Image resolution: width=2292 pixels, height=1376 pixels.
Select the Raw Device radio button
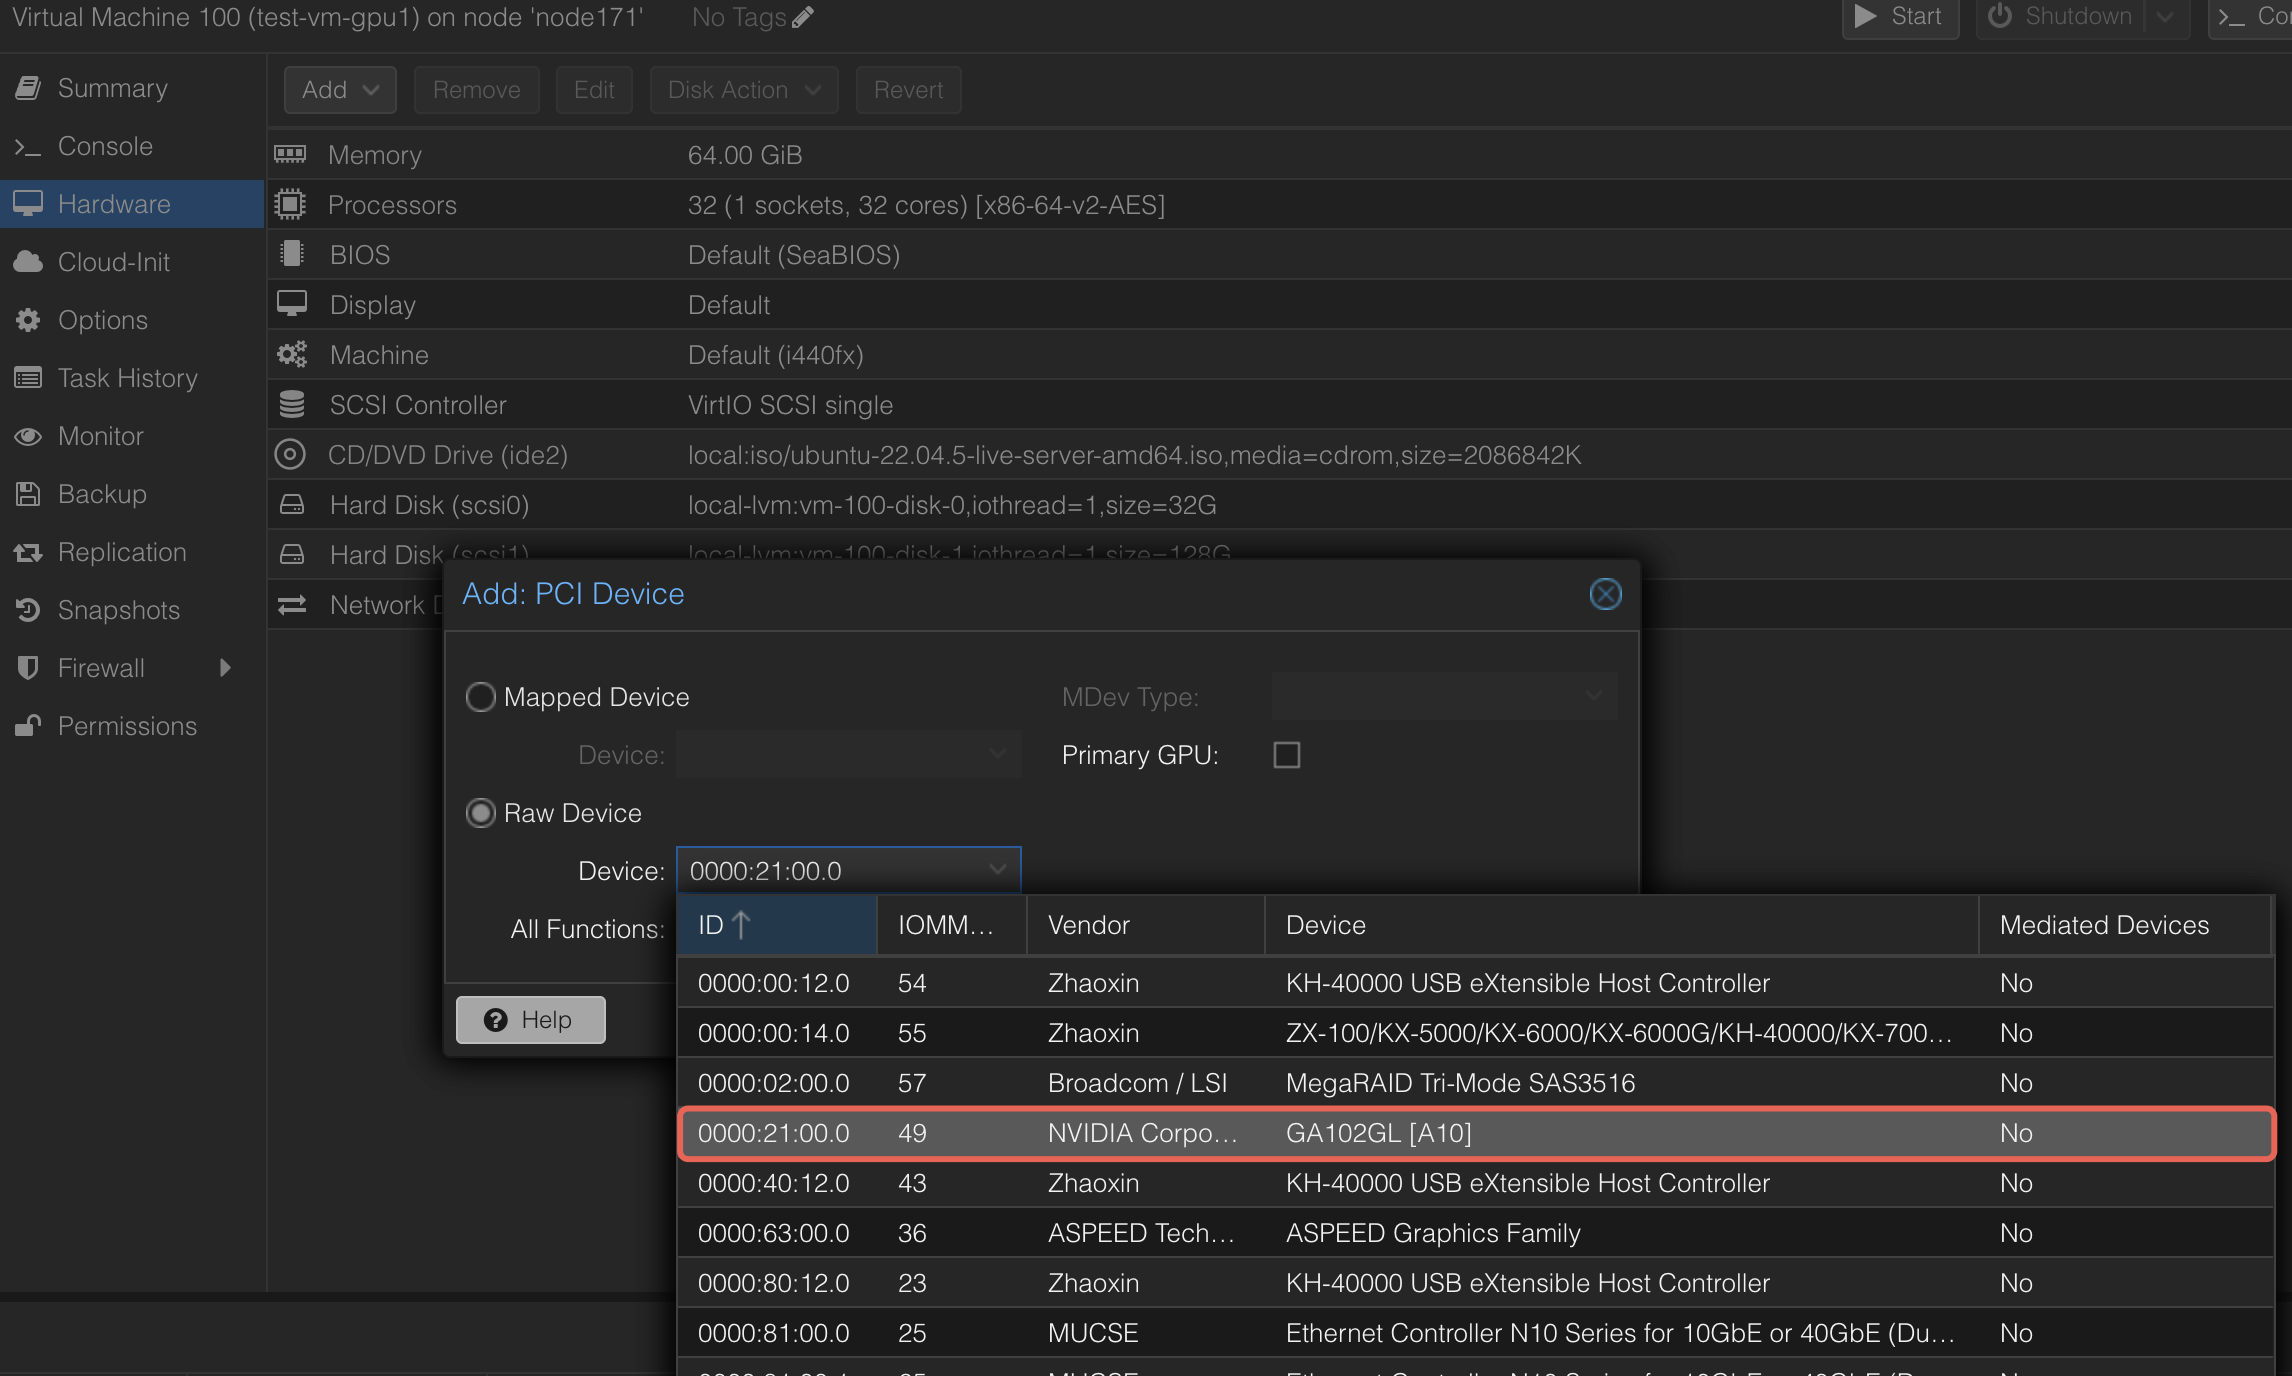(481, 813)
